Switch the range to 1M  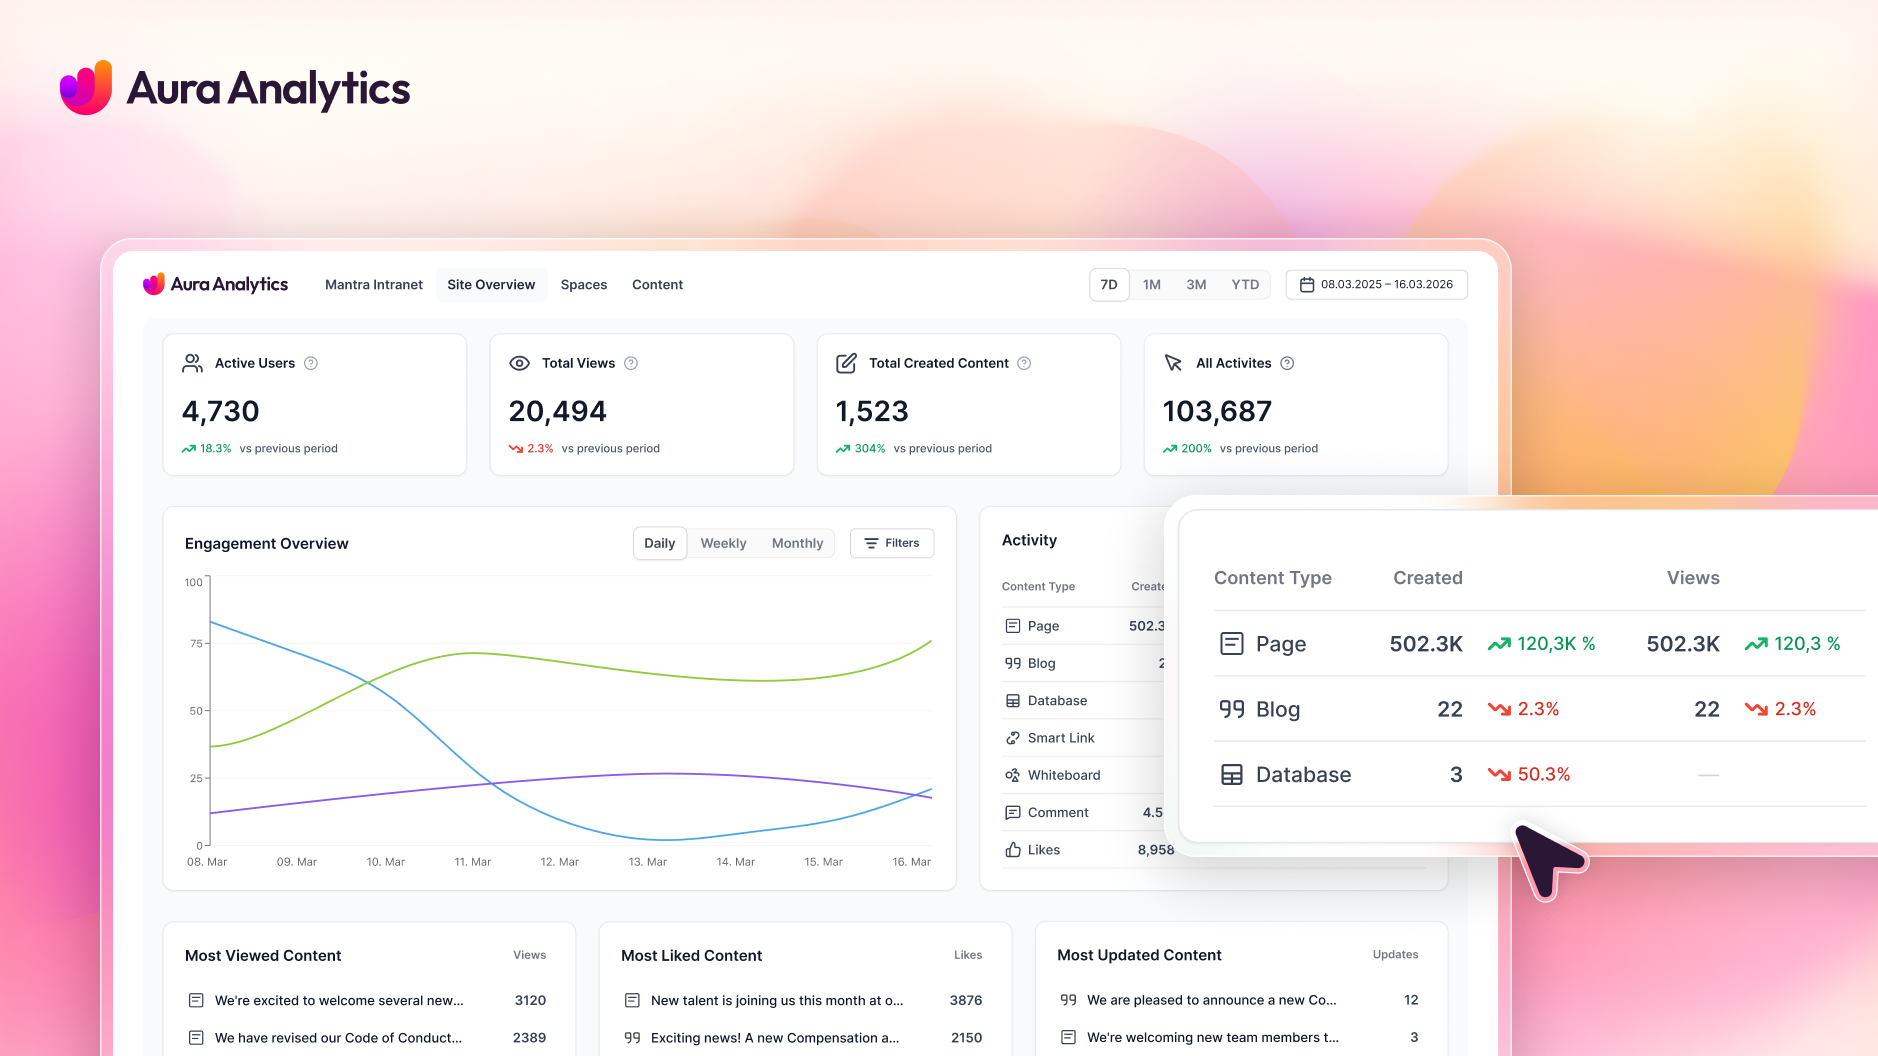pyautogui.click(x=1152, y=285)
